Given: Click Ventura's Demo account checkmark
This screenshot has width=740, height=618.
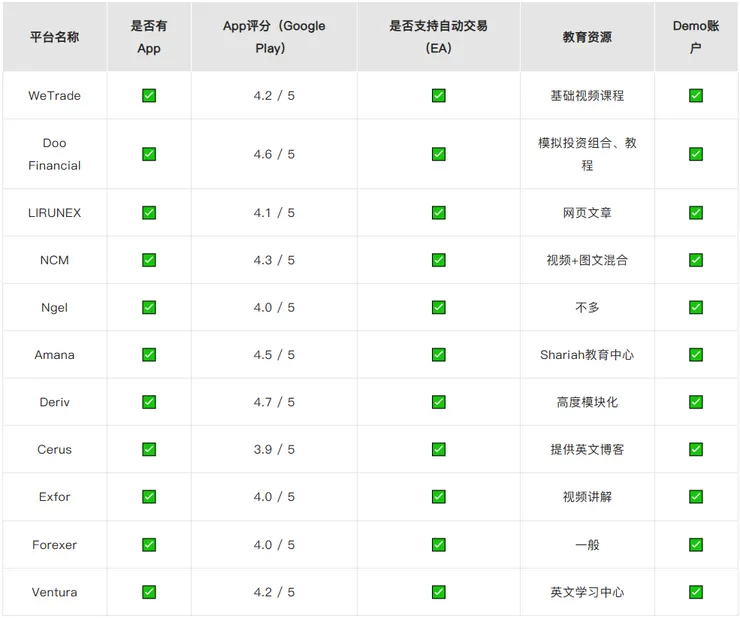Looking at the screenshot, I should pyautogui.click(x=696, y=592).
